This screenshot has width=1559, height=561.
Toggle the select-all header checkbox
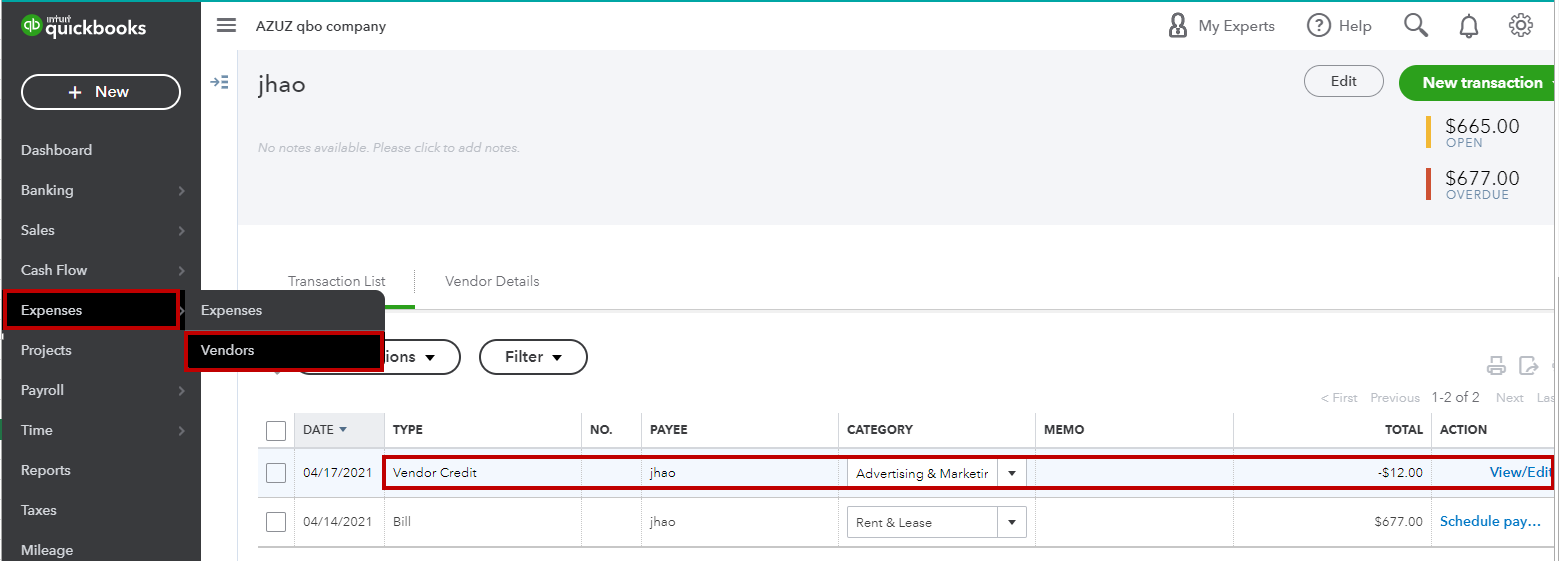tap(276, 430)
